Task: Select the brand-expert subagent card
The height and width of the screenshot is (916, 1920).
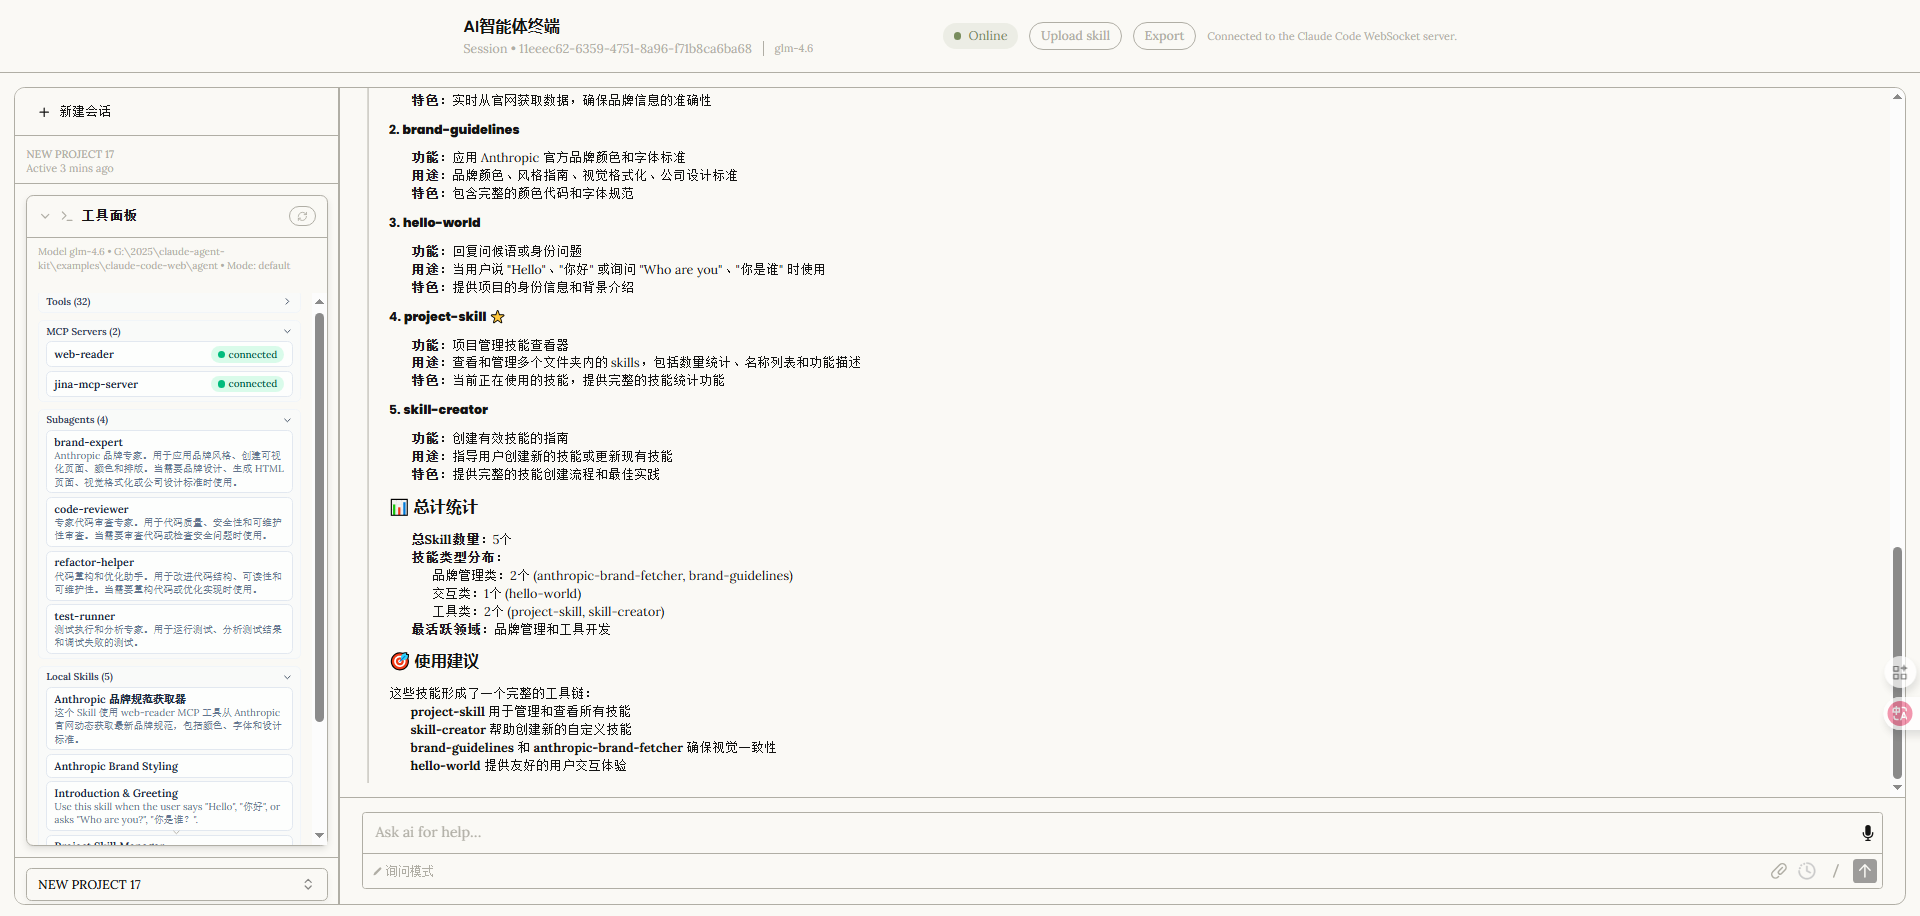Action: 168,462
